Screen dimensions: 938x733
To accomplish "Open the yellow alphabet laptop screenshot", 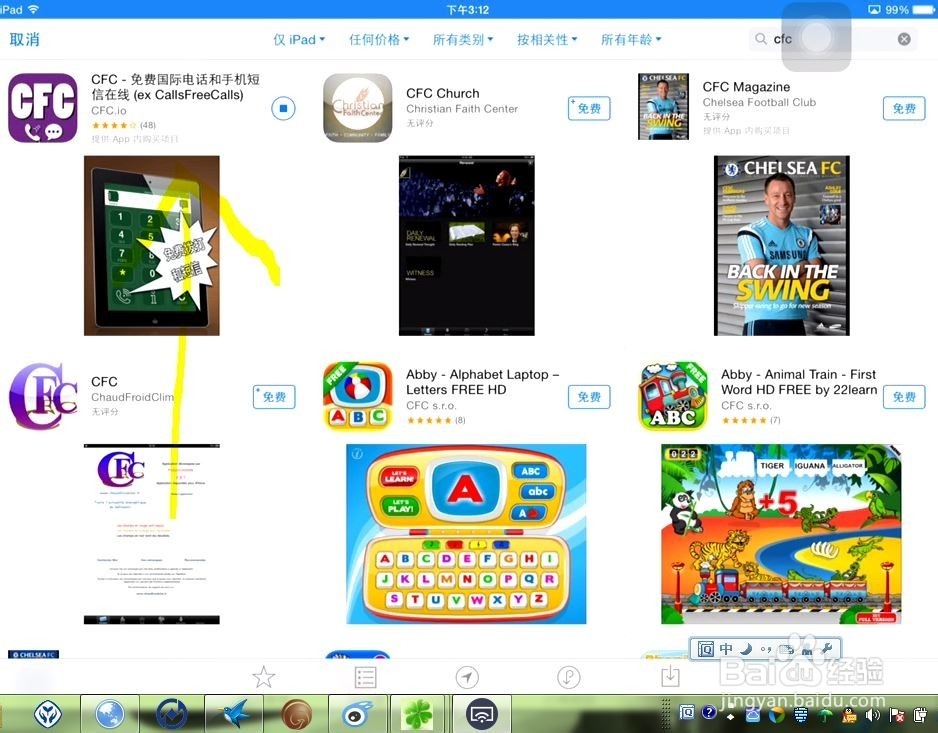I will pyautogui.click(x=467, y=534).
